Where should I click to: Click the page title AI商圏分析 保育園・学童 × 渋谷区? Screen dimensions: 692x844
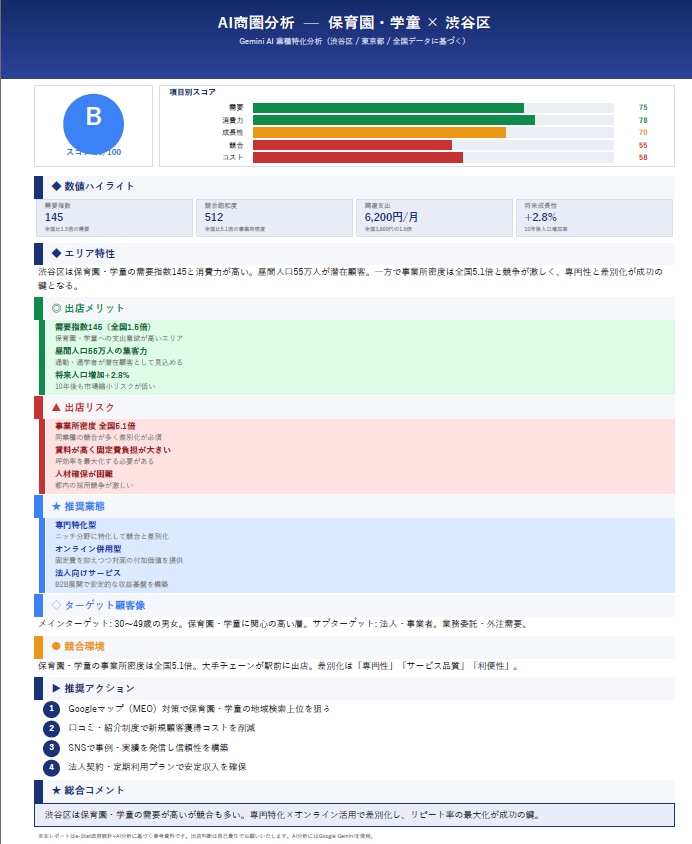point(354,23)
